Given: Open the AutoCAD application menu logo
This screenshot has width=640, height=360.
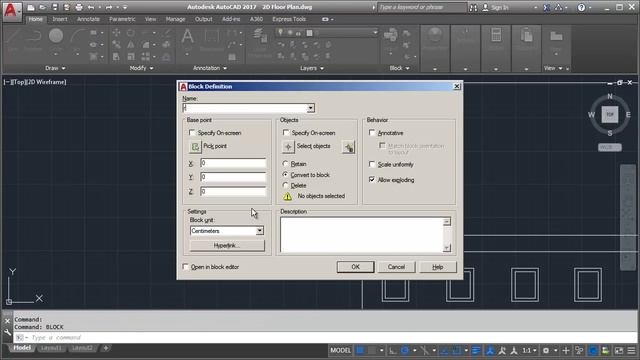Looking at the screenshot, I should point(11,11).
